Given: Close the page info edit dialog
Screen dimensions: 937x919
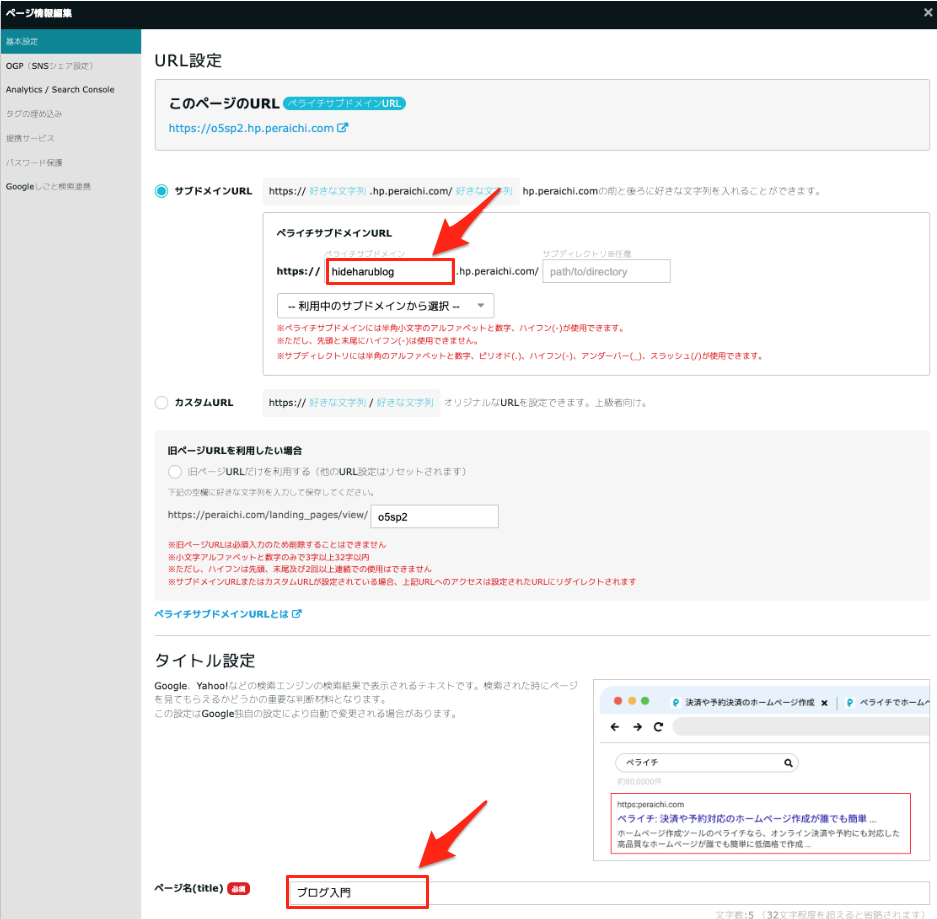Looking at the screenshot, I should pyautogui.click(x=926, y=13).
